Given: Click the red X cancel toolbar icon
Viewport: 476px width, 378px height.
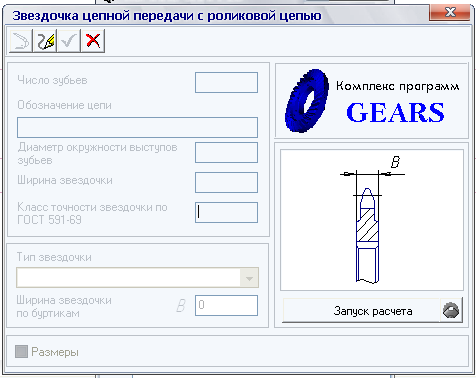Looking at the screenshot, I should 93,41.
